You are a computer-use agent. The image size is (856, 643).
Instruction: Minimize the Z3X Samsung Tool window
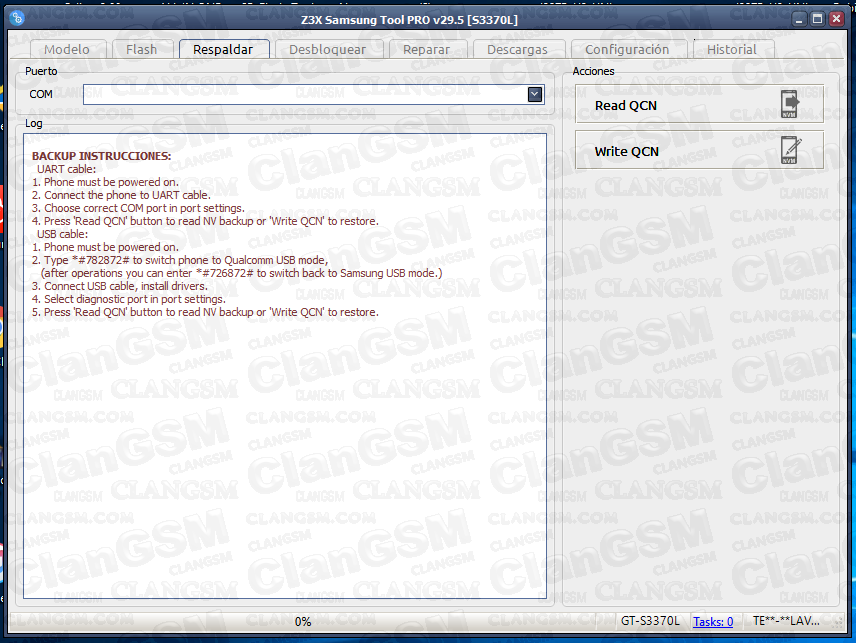pyautogui.click(x=799, y=19)
